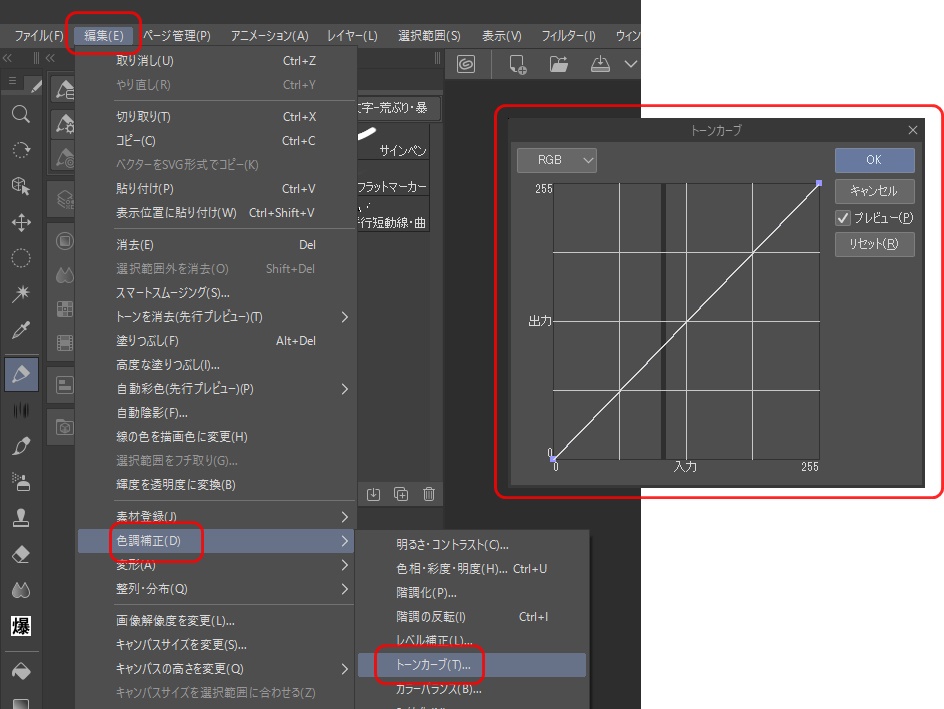The height and width of the screenshot is (709, 944).
Task: Select the Zoom magnifier tool
Action: (21, 114)
